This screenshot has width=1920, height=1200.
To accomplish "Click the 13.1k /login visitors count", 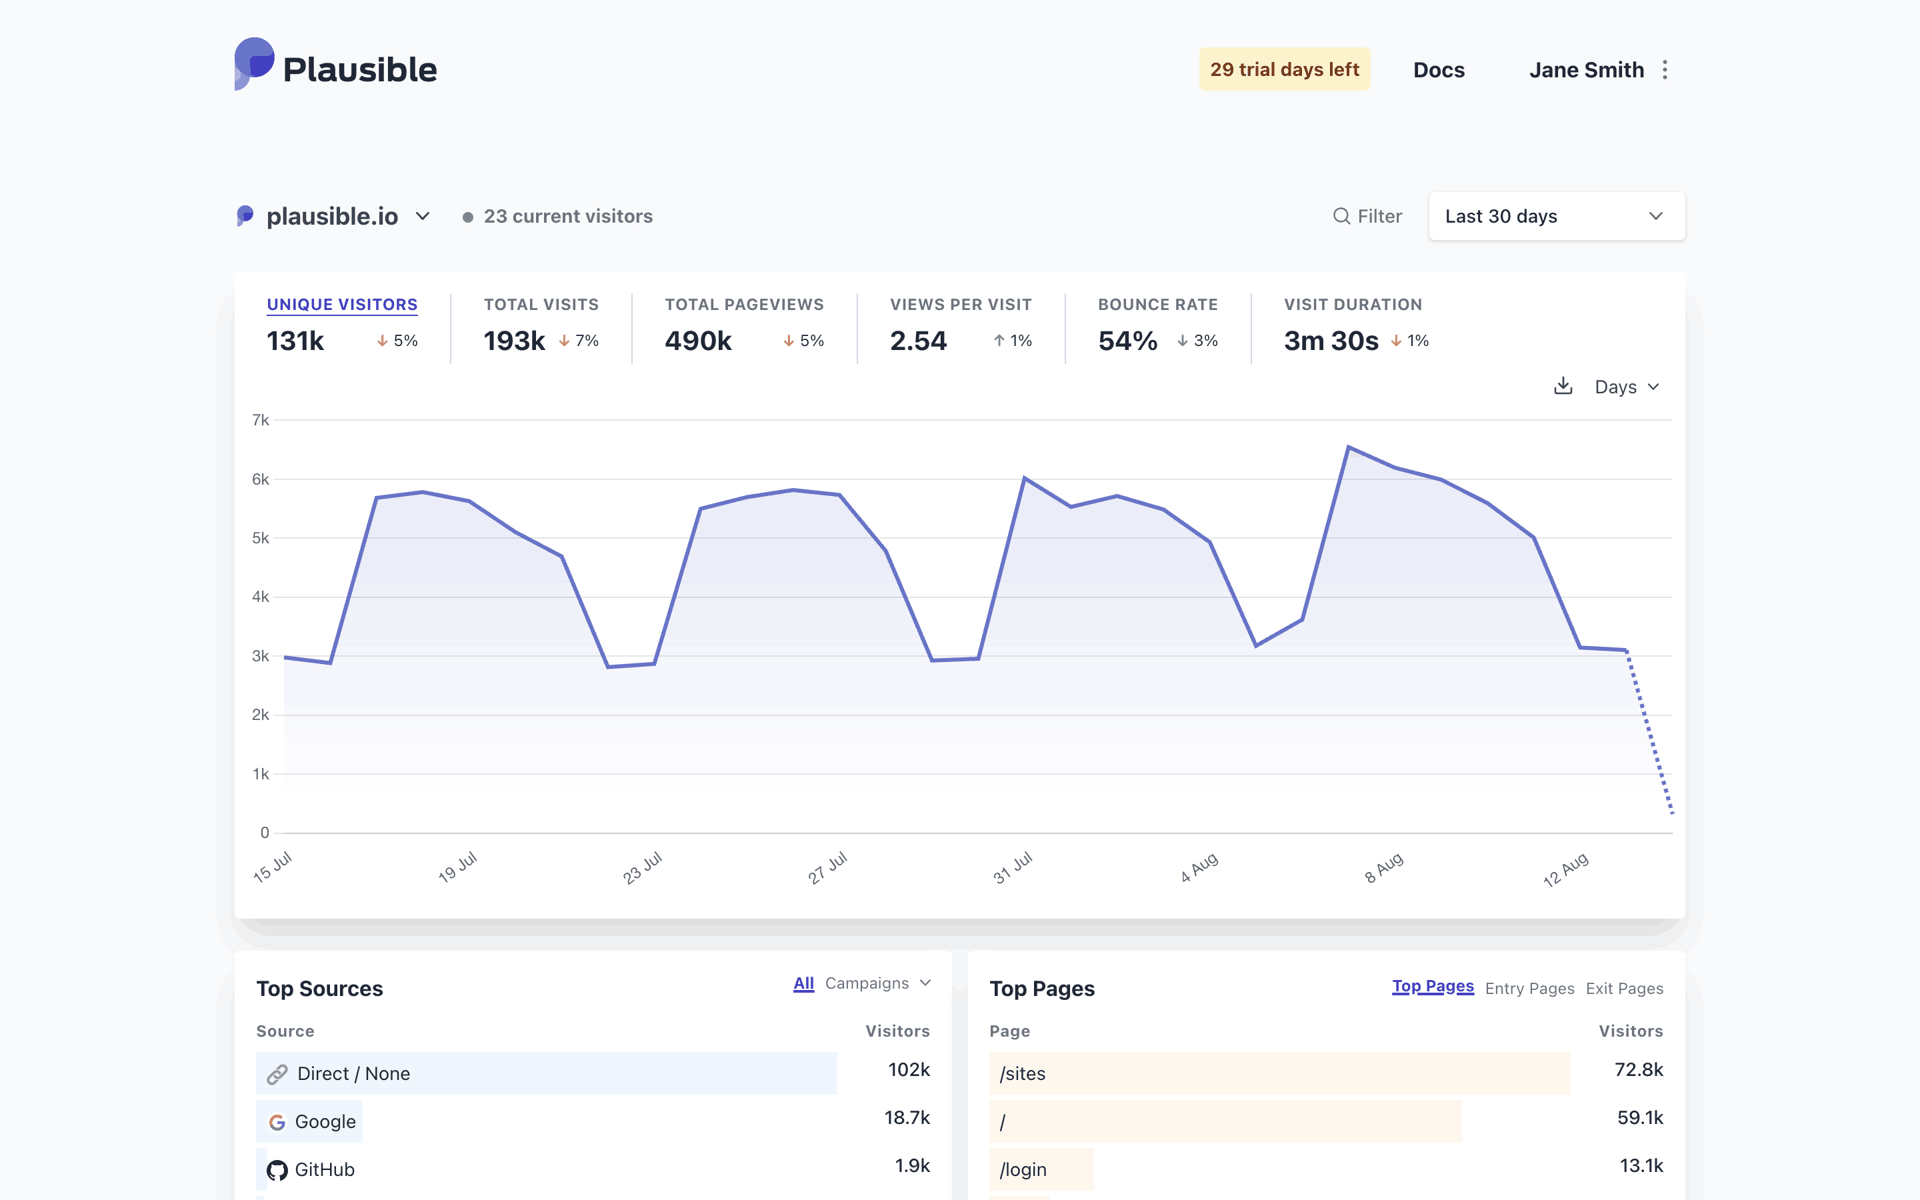I will [1642, 1166].
